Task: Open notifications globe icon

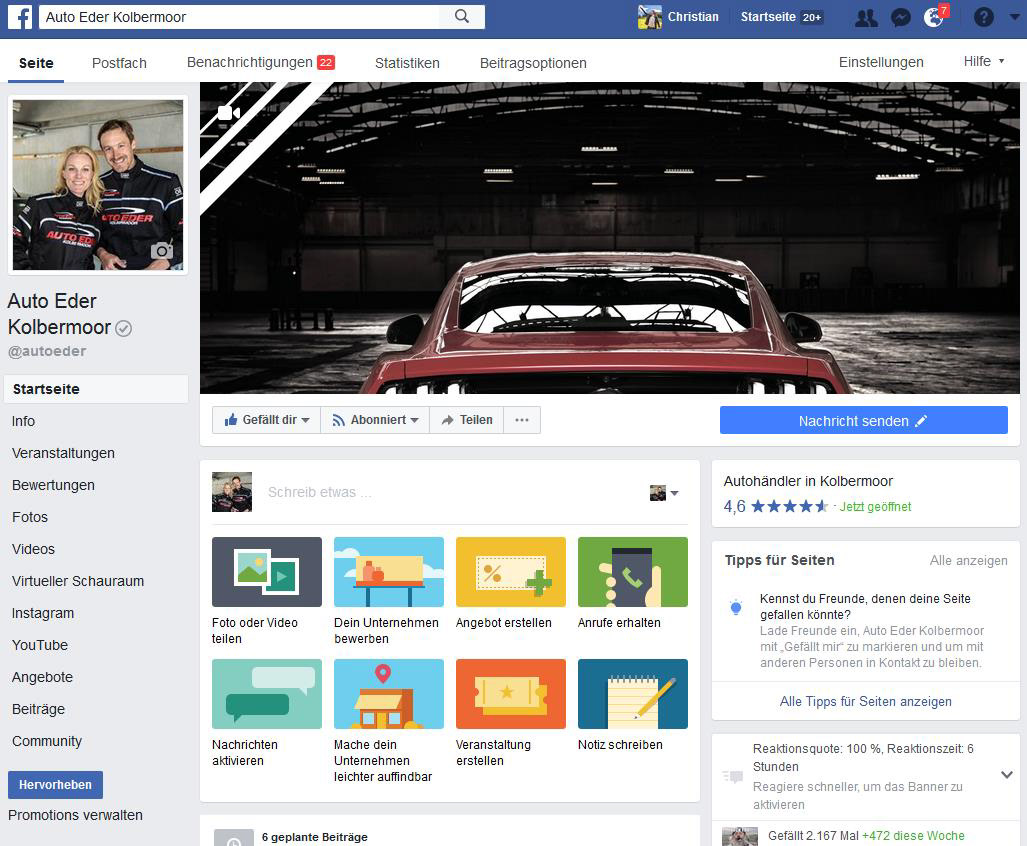Action: pos(934,17)
